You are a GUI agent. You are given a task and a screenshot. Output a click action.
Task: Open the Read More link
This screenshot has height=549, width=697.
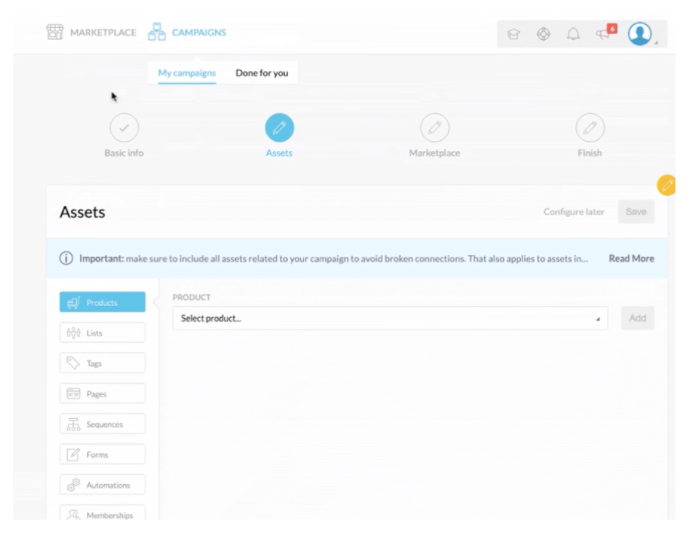(631, 258)
